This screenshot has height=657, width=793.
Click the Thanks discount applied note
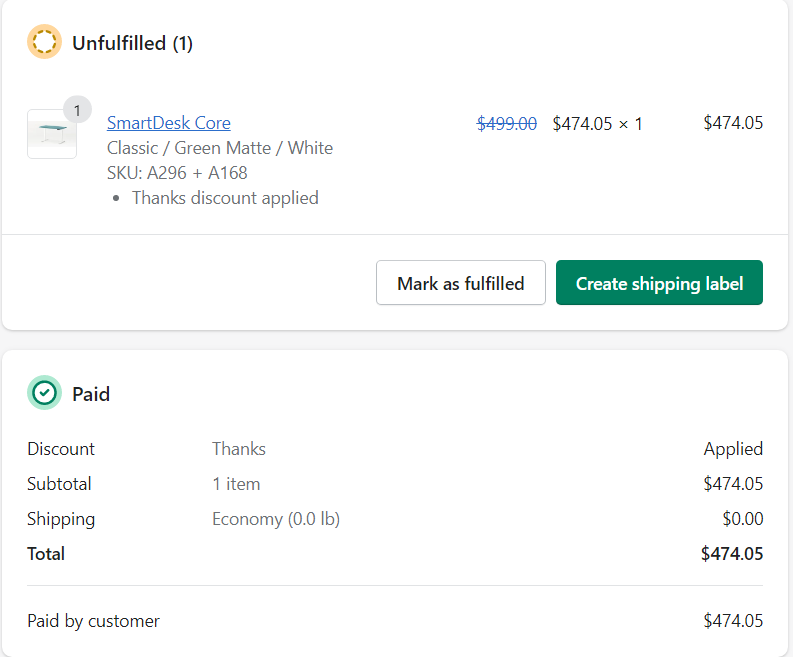(x=225, y=197)
